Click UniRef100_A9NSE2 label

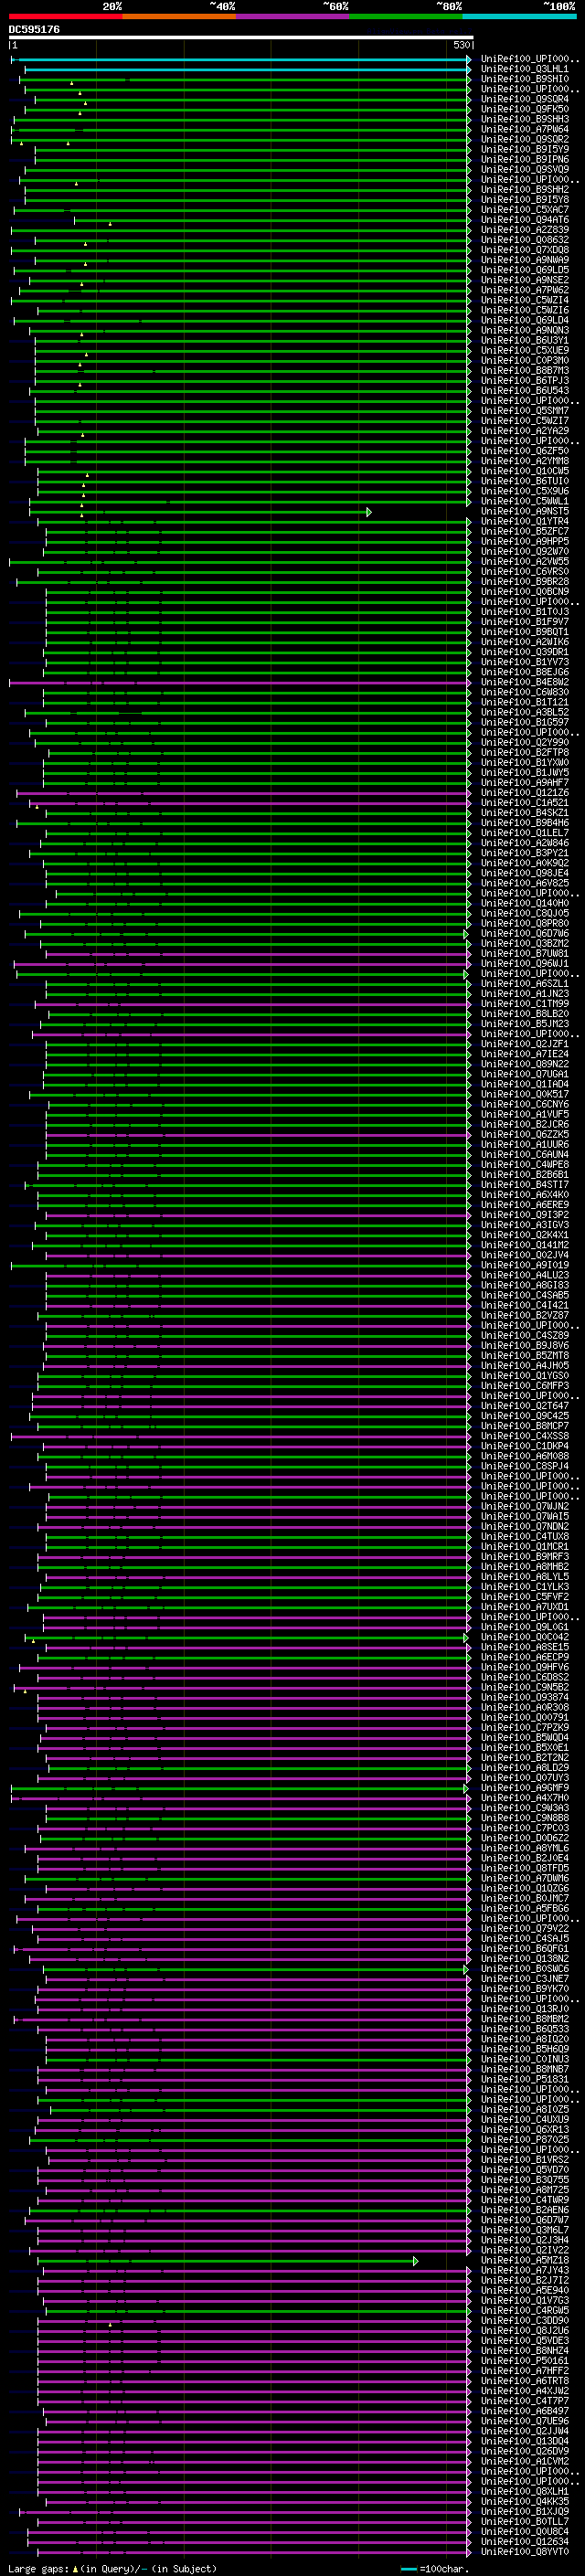click(525, 280)
